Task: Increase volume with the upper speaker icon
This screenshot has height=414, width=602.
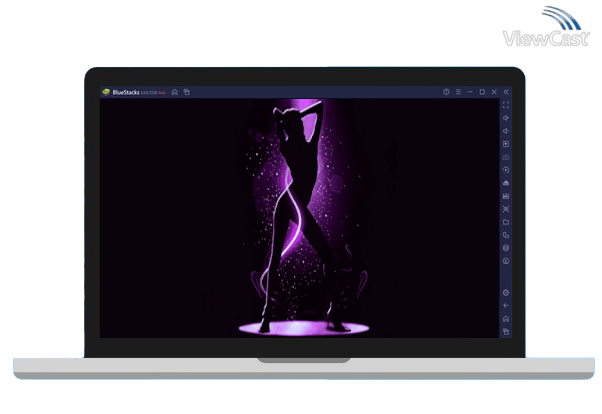Action: pos(506,118)
